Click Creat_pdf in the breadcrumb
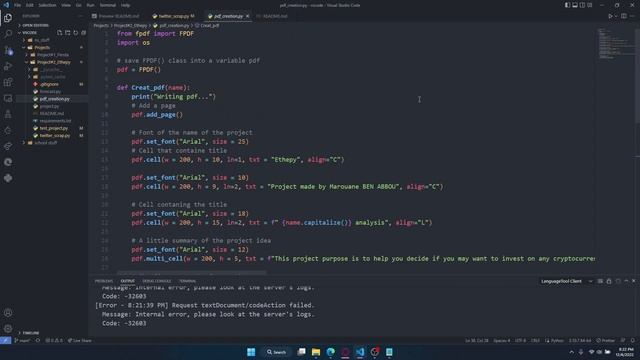Viewport: 640px width, 360px height. pyautogui.click(x=210, y=26)
